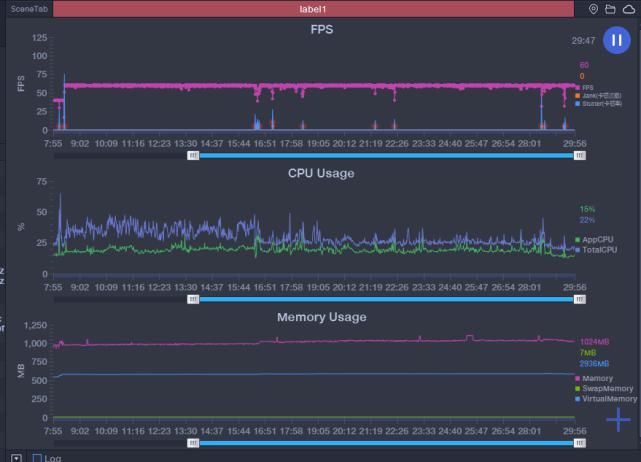The width and height of the screenshot is (641, 462).
Task: Expand the dropdown arrow beside Log
Action: pyautogui.click(x=16, y=458)
